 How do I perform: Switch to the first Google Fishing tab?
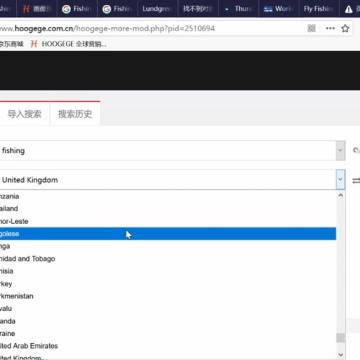pyautogui.click(x=77, y=9)
